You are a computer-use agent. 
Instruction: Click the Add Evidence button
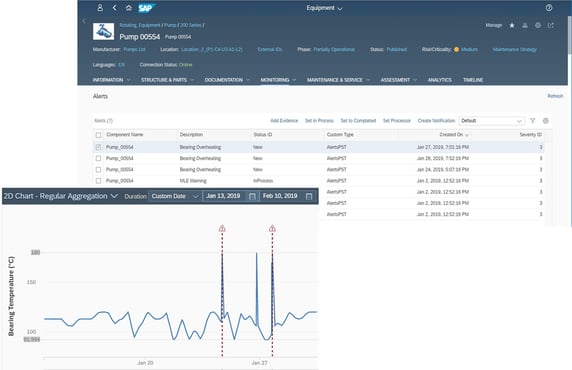point(284,121)
